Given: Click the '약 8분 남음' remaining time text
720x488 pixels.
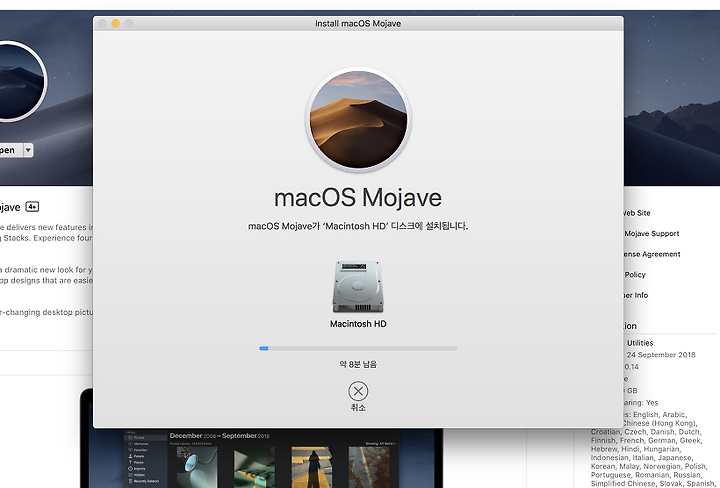Looking at the screenshot, I should [358, 364].
